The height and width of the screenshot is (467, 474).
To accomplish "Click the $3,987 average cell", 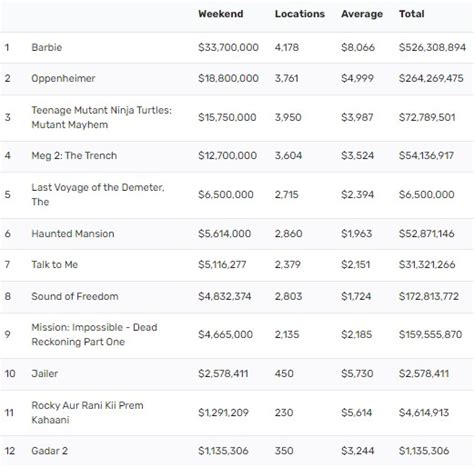I will pyautogui.click(x=357, y=117).
